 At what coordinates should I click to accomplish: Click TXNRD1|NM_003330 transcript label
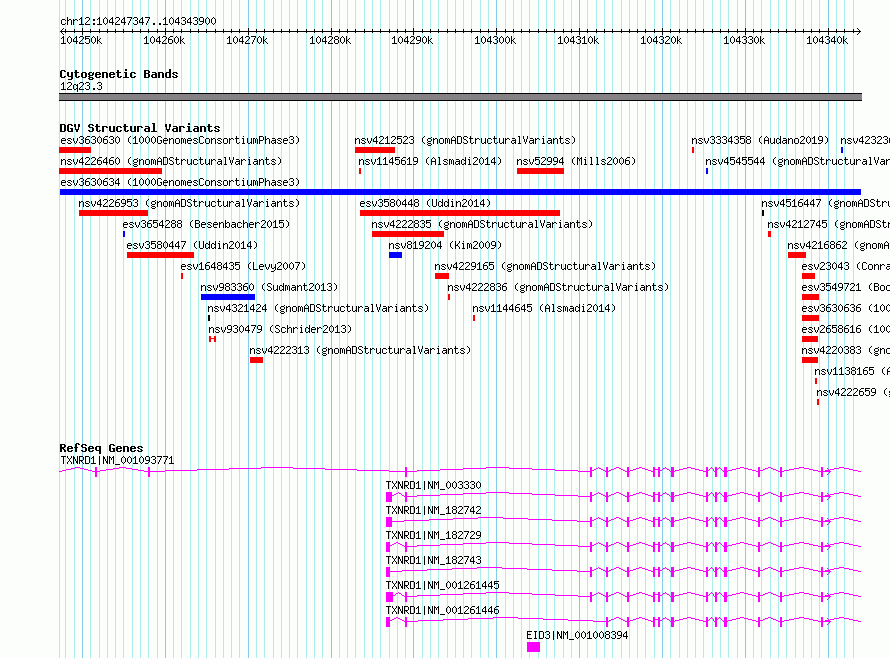pyautogui.click(x=433, y=485)
